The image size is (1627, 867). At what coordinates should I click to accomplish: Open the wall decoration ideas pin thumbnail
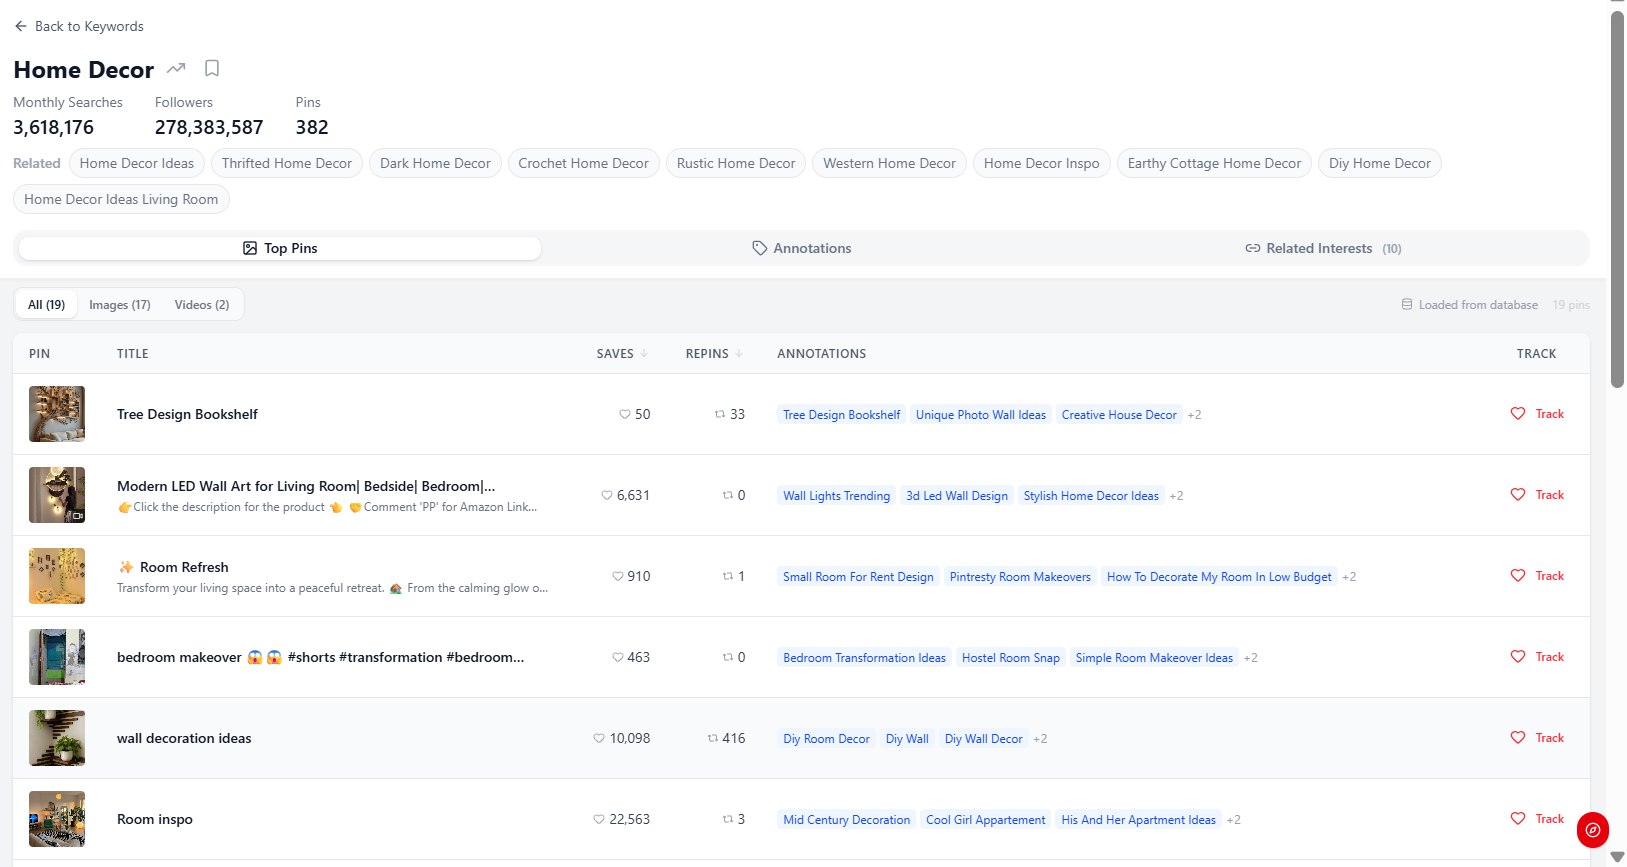tap(57, 738)
